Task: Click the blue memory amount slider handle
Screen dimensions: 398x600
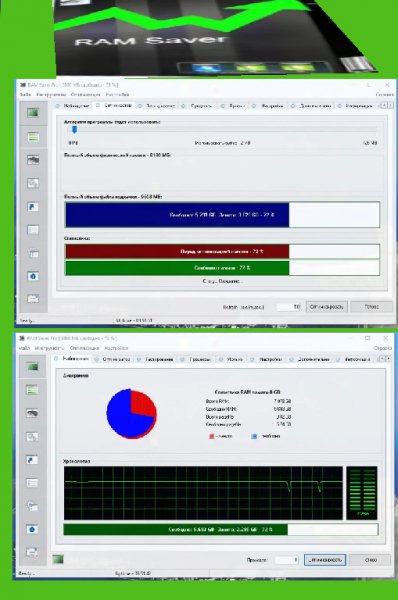Action: click(74, 130)
